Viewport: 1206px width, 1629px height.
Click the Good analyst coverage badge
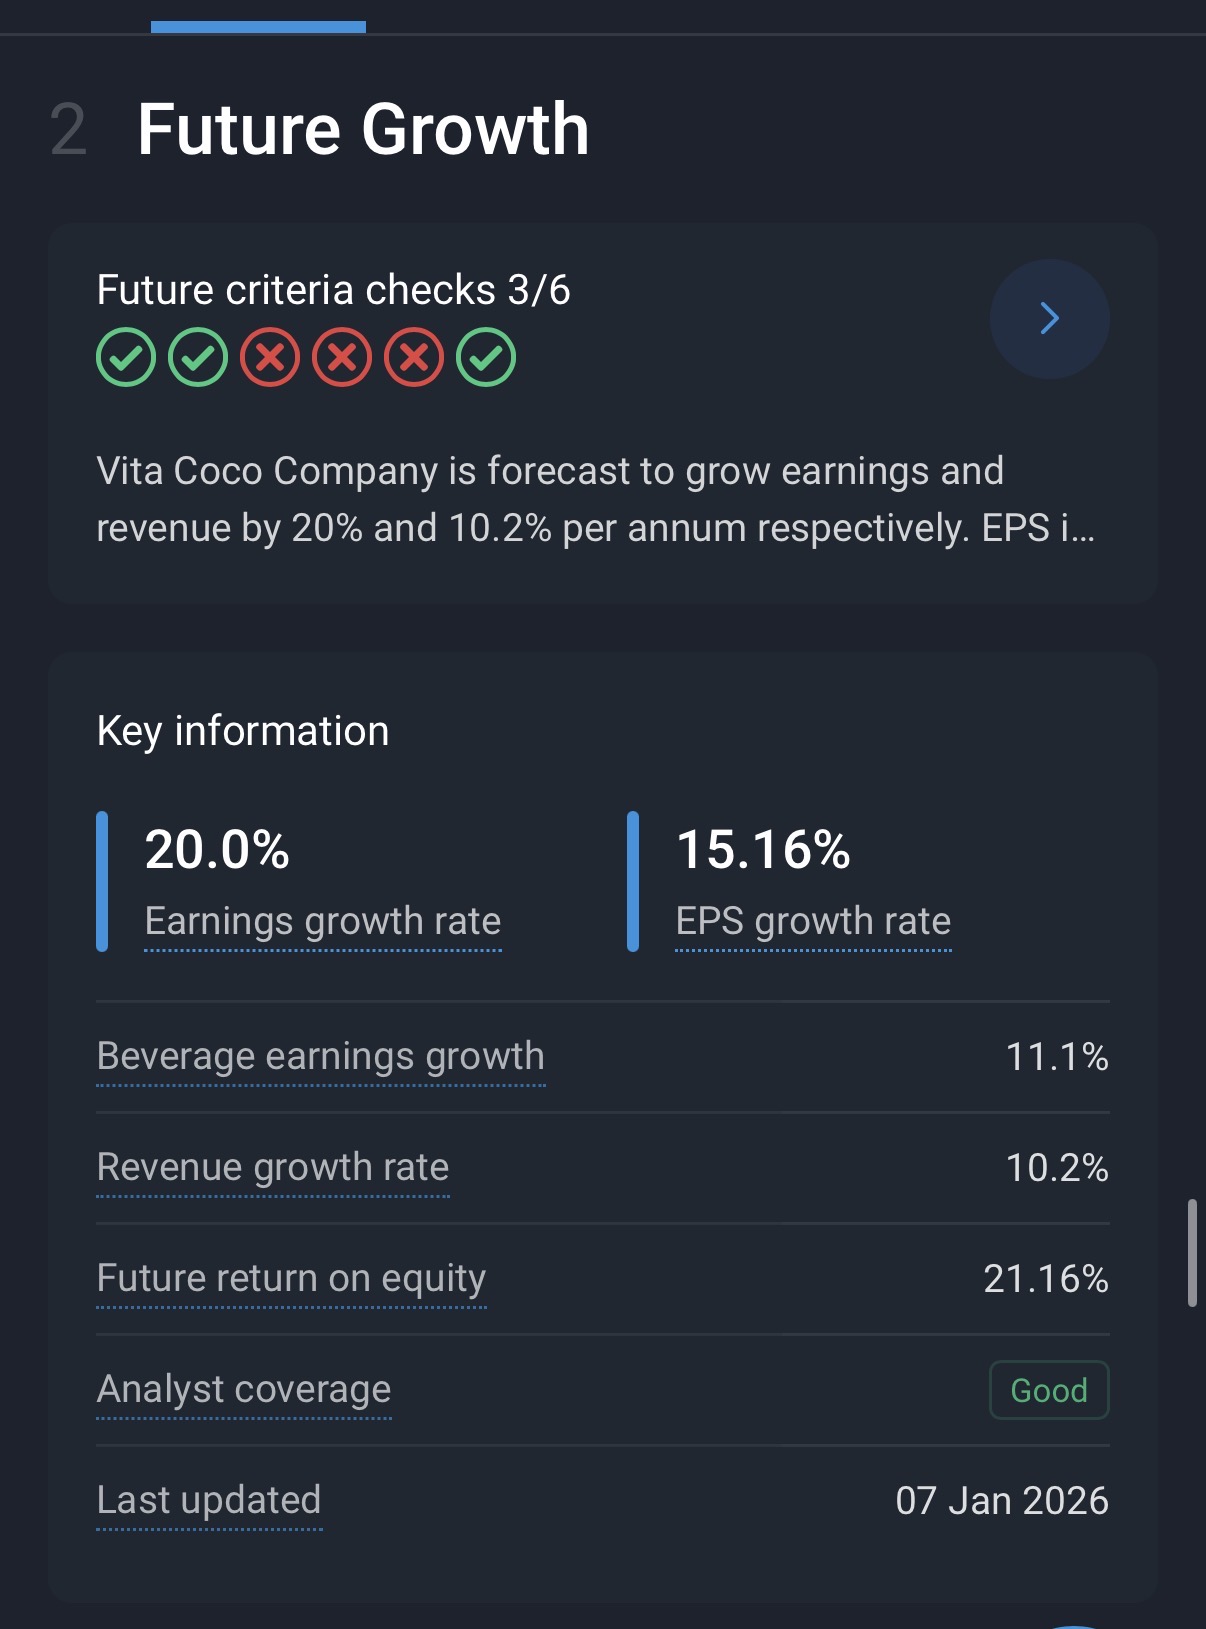coord(1049,1390)
